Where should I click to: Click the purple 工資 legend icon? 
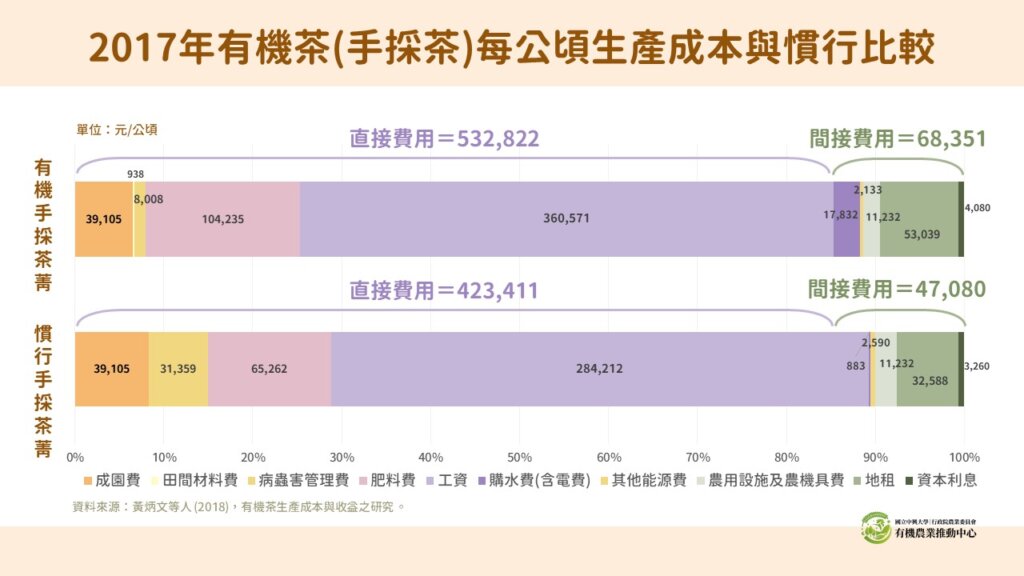(x=429, y=481)
